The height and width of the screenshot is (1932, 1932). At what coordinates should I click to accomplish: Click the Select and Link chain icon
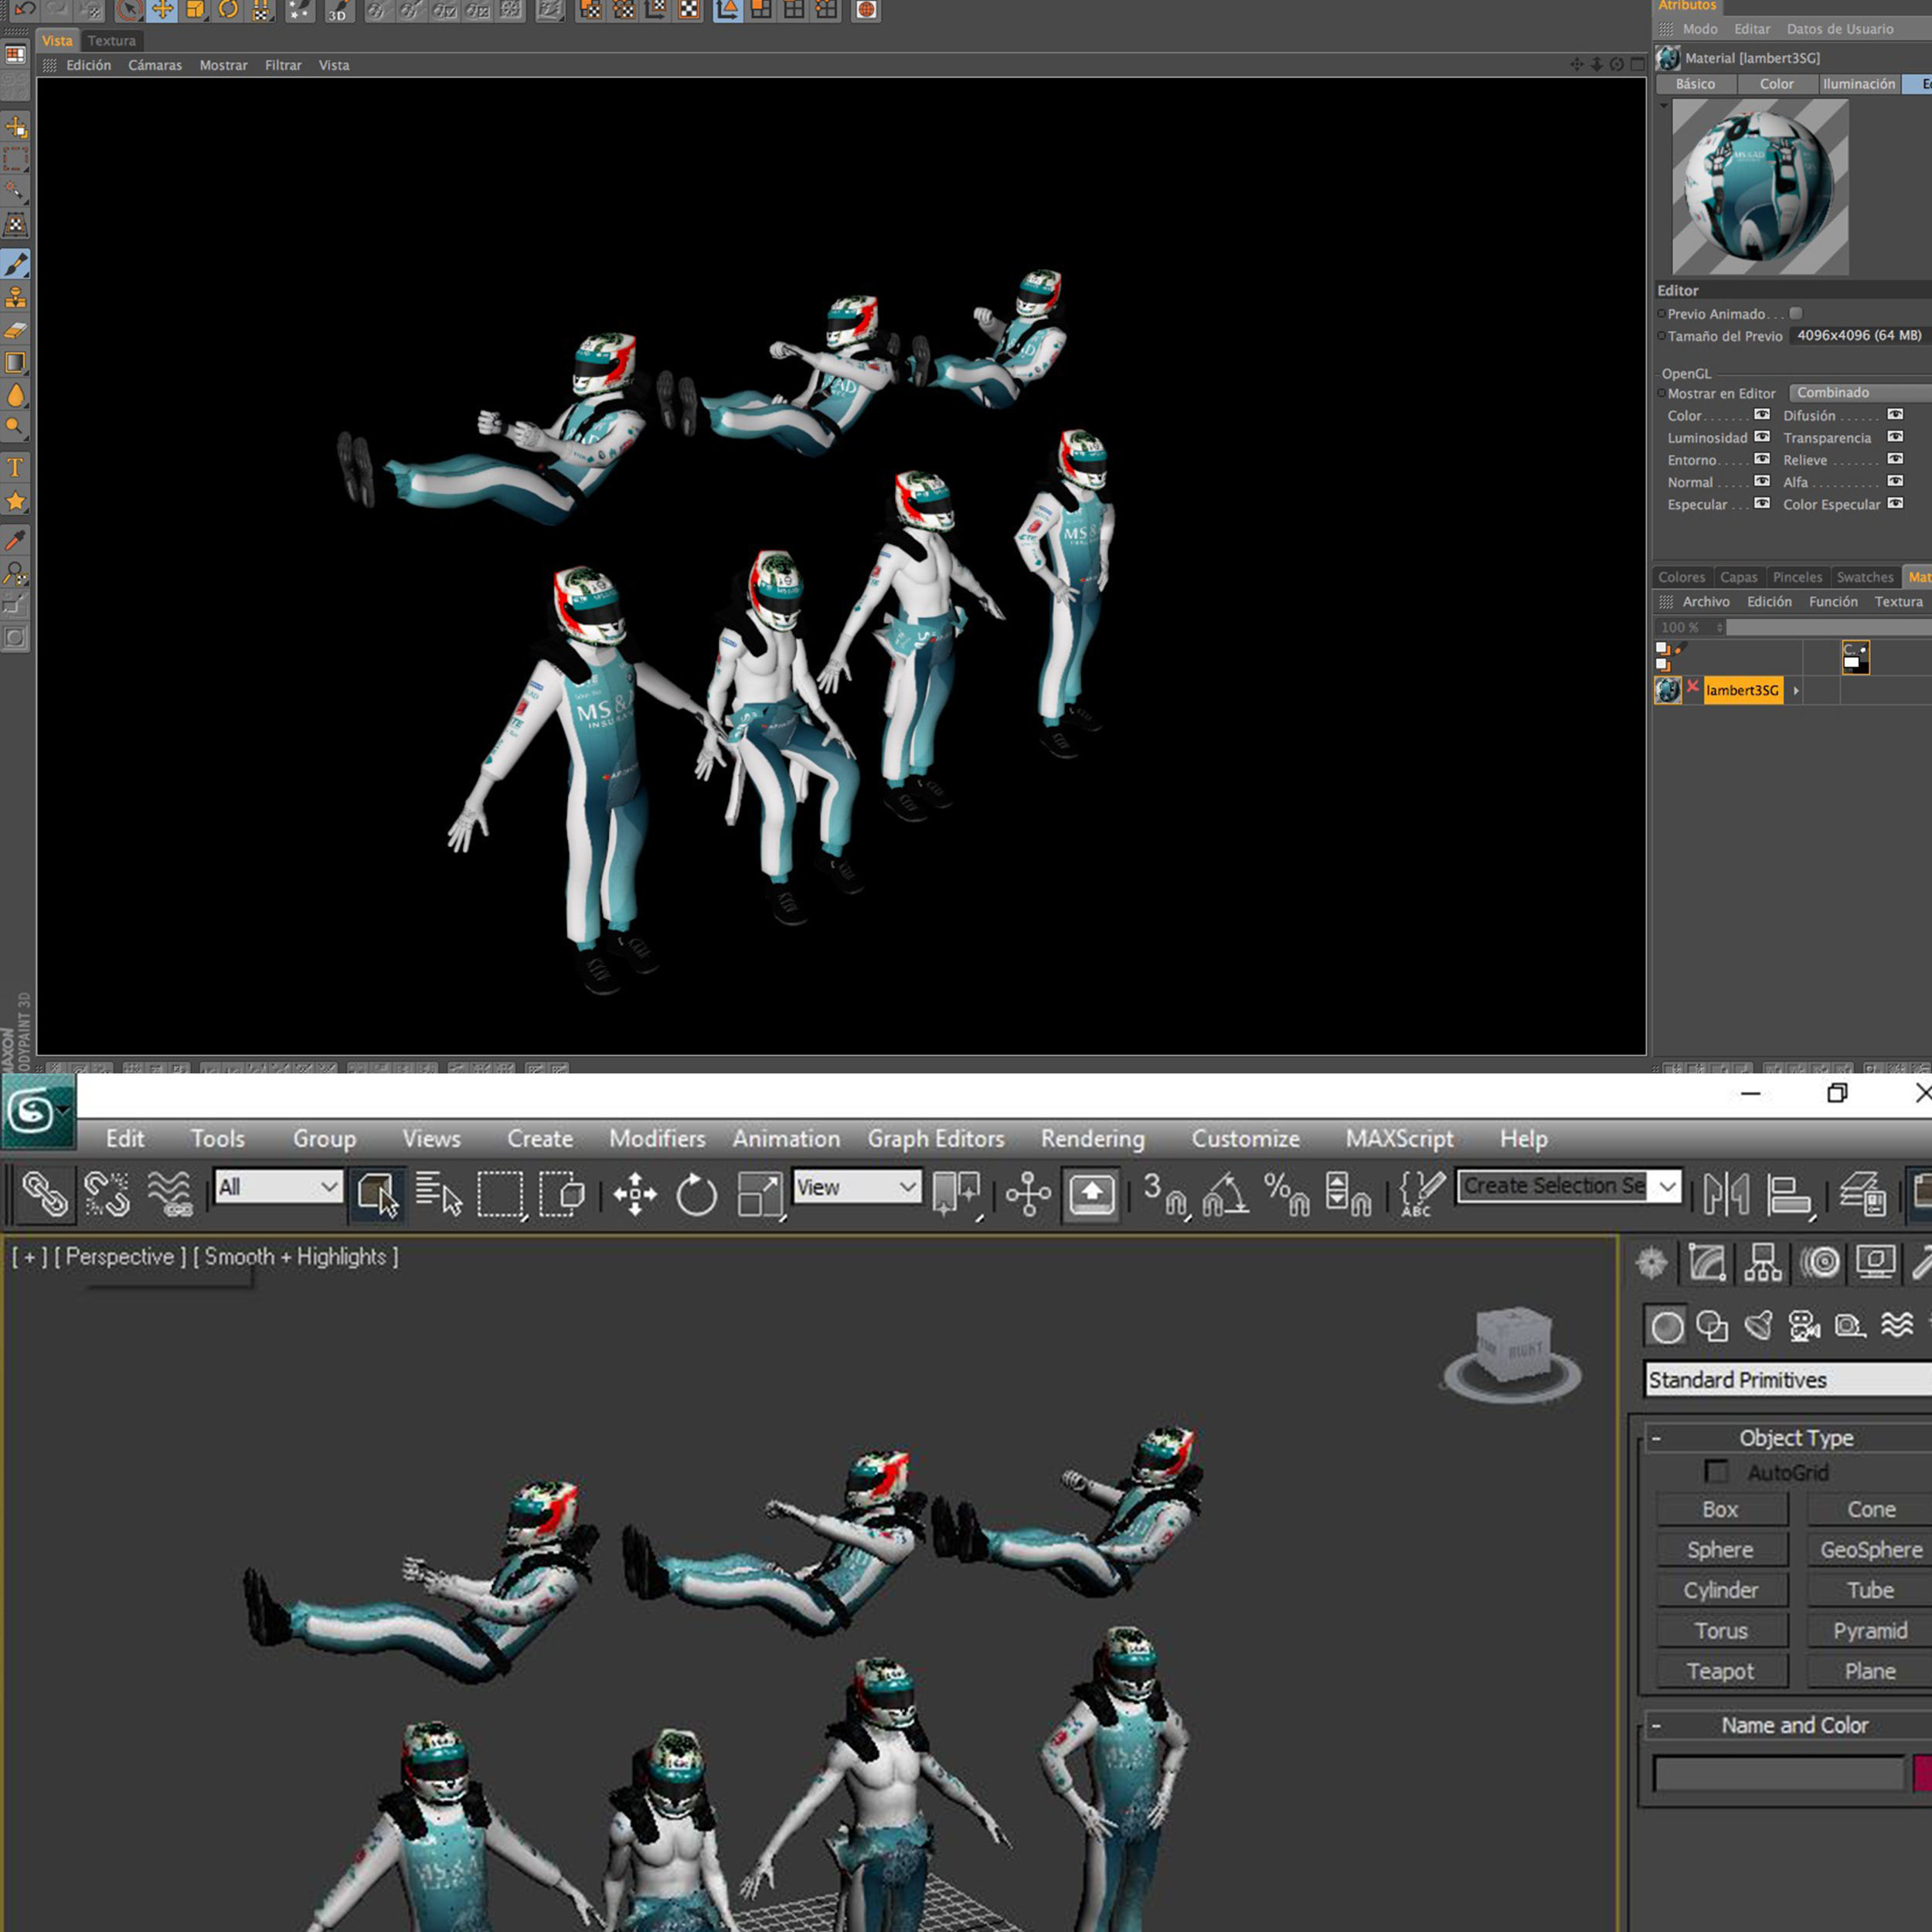point(45,1194)
